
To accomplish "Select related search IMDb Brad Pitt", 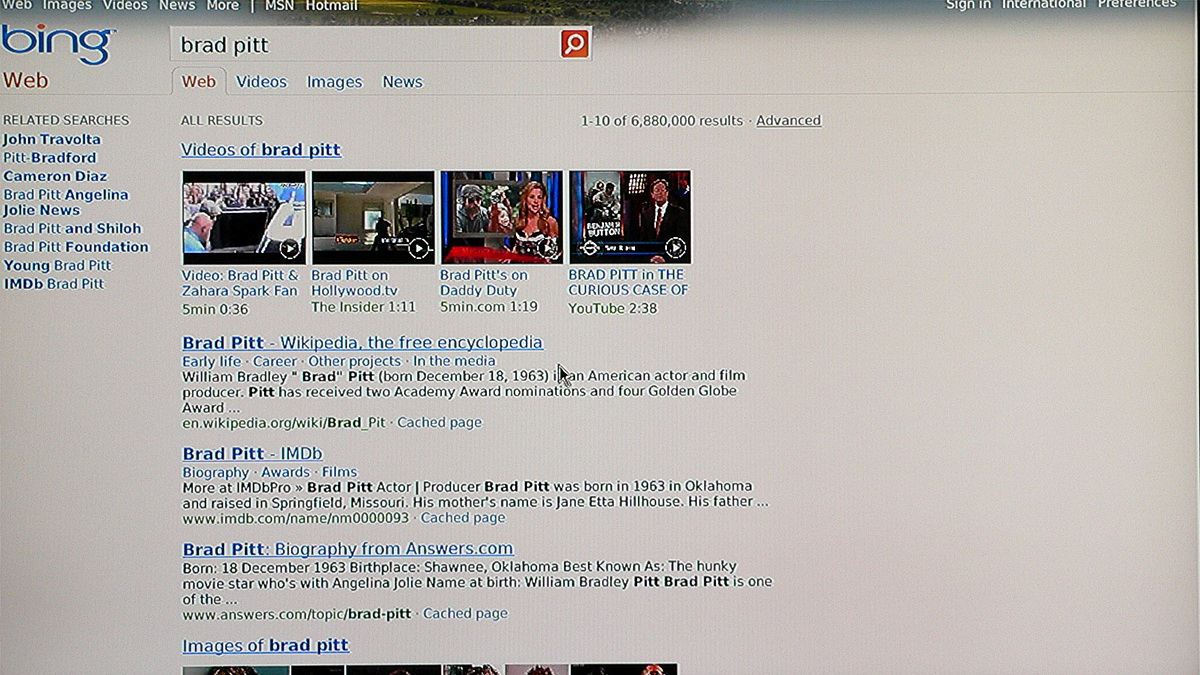I will tap(54, 284).
